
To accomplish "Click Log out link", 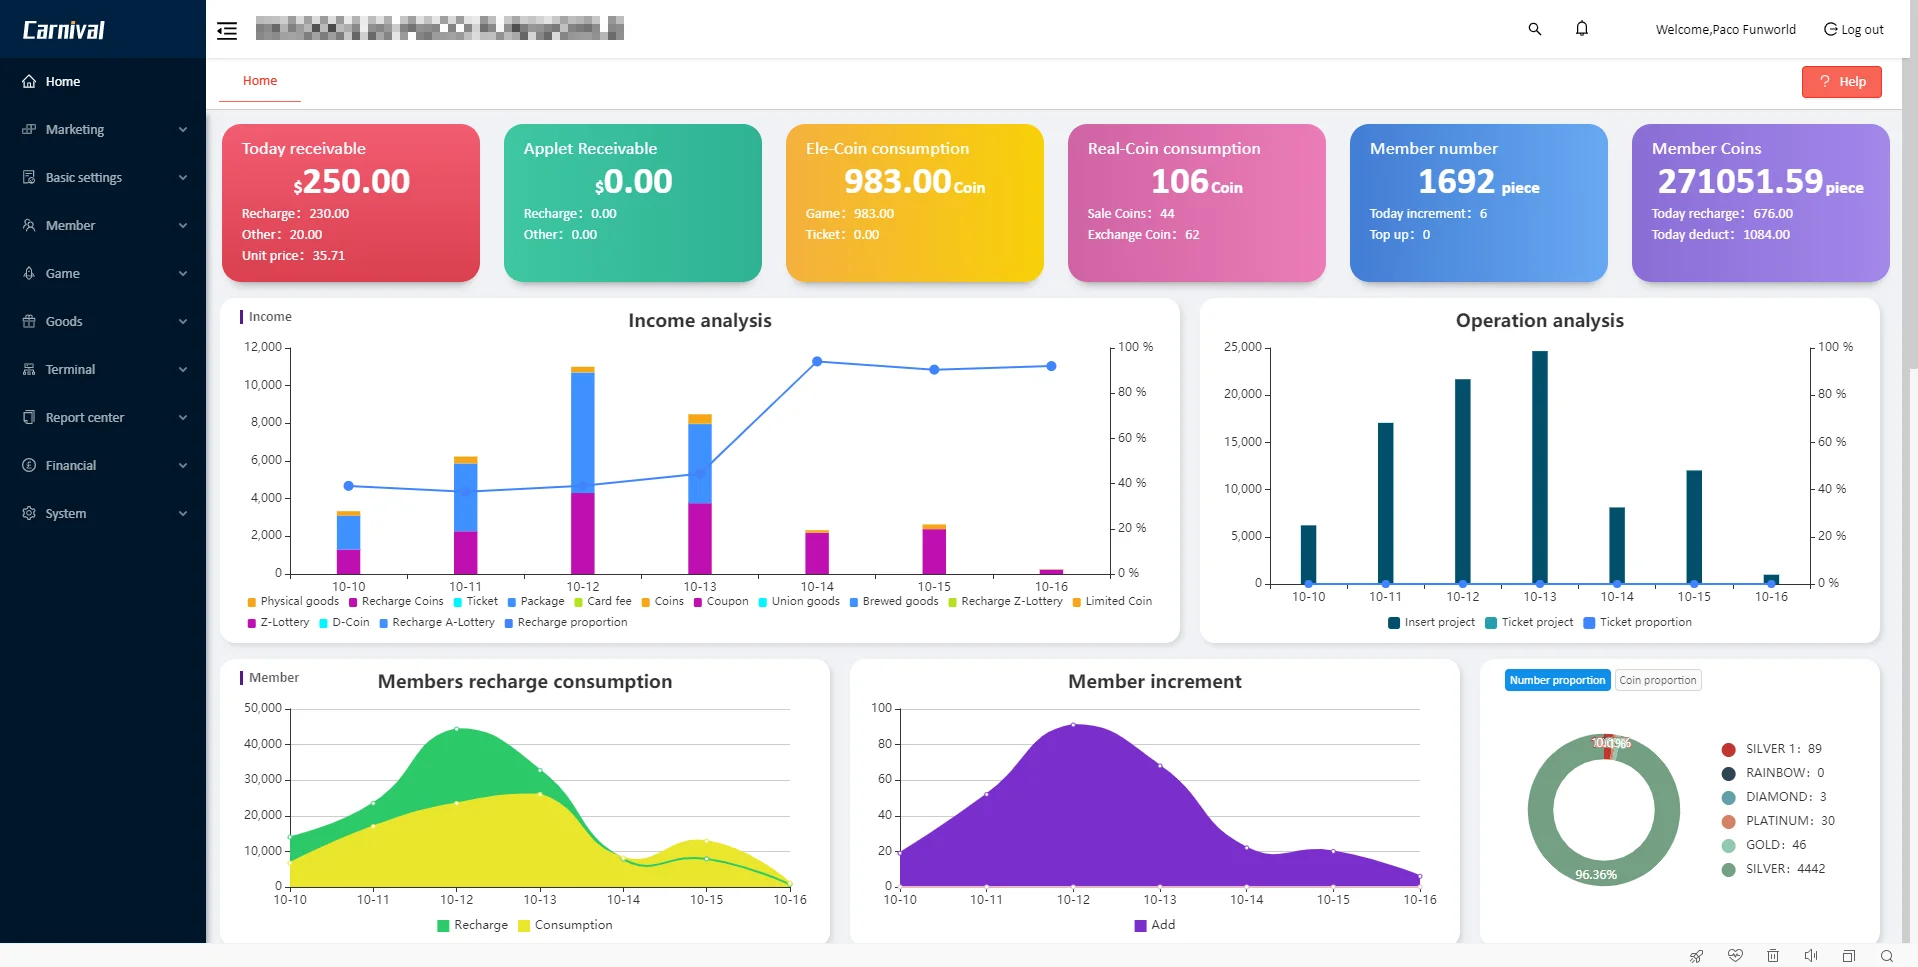I will 1853,30.
